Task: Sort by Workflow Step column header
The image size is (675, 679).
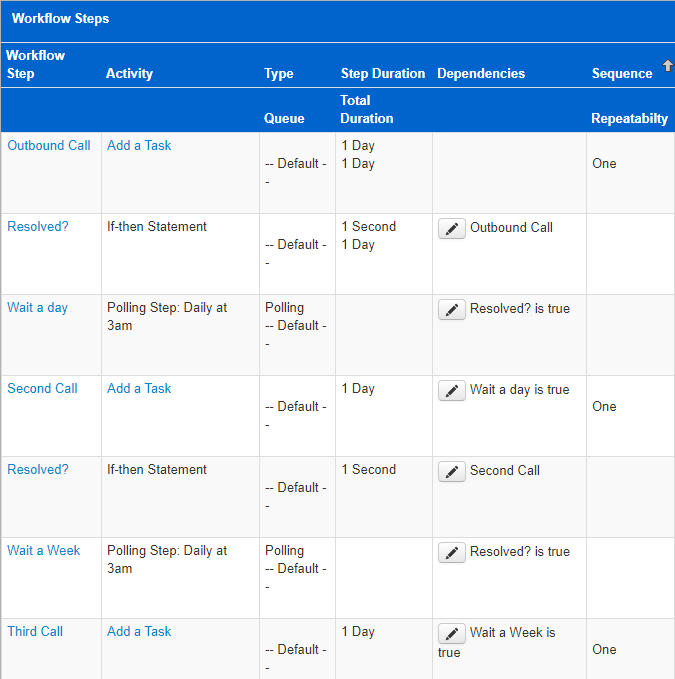Action: 36,64
